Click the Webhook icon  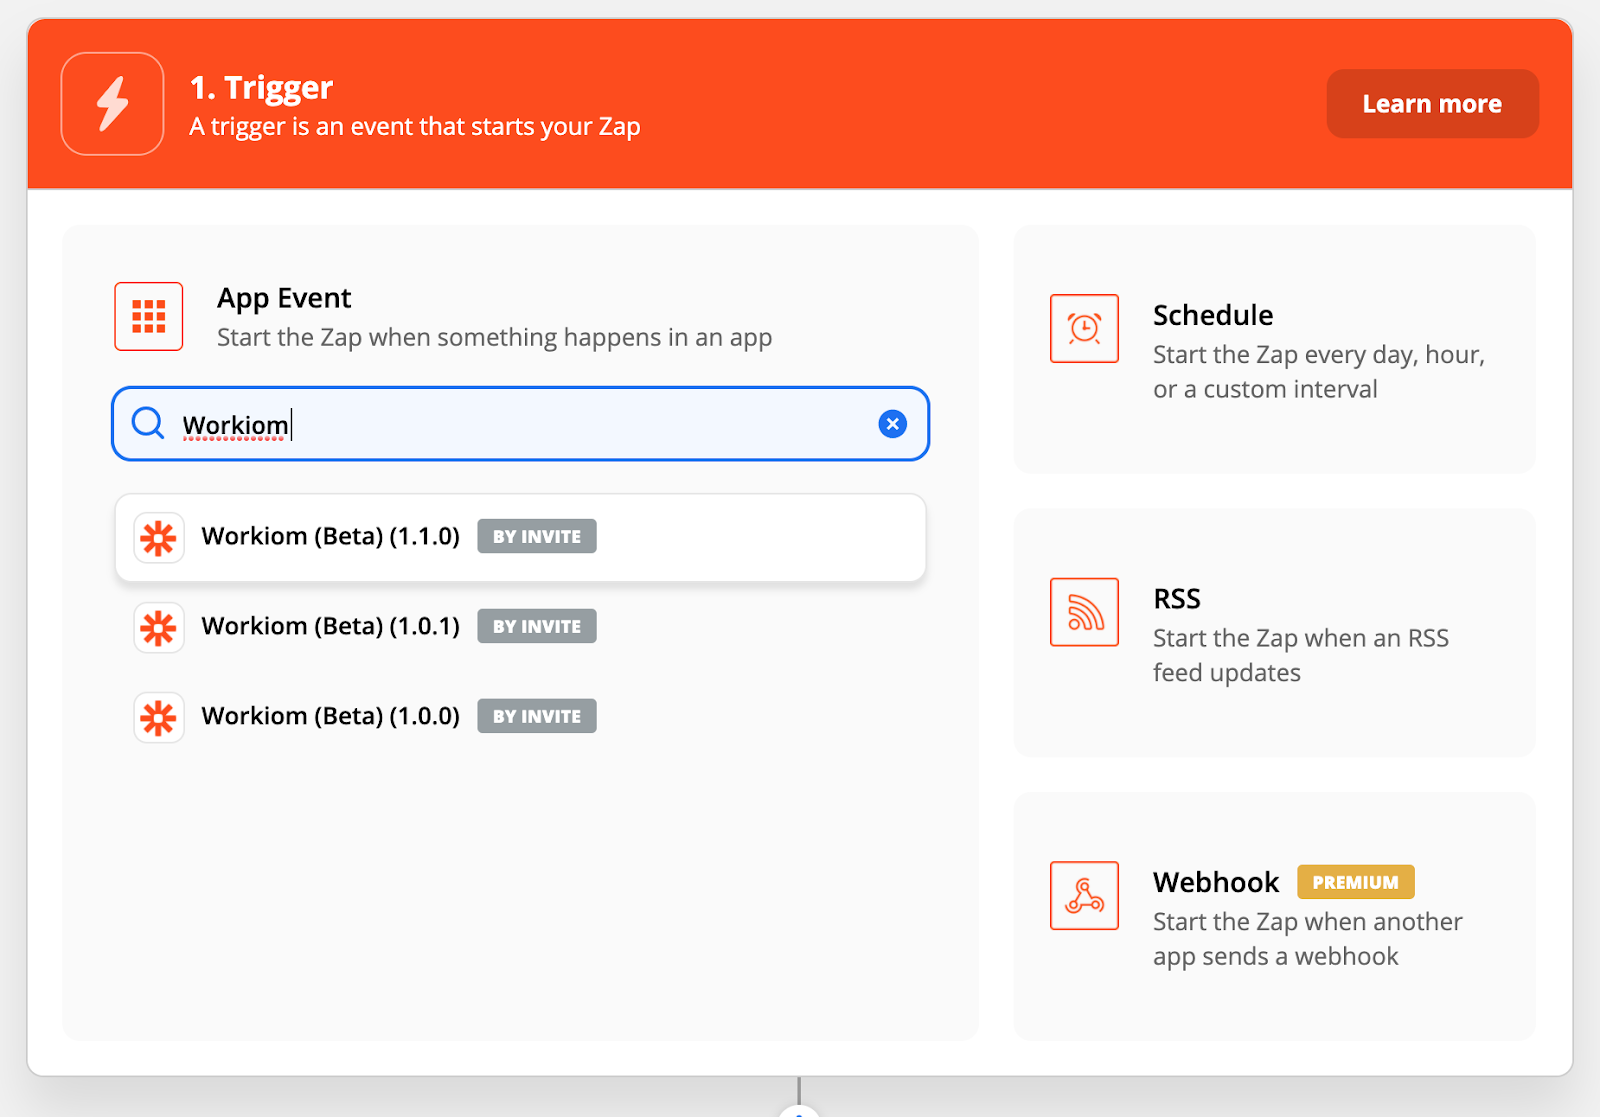point(1084,895)
